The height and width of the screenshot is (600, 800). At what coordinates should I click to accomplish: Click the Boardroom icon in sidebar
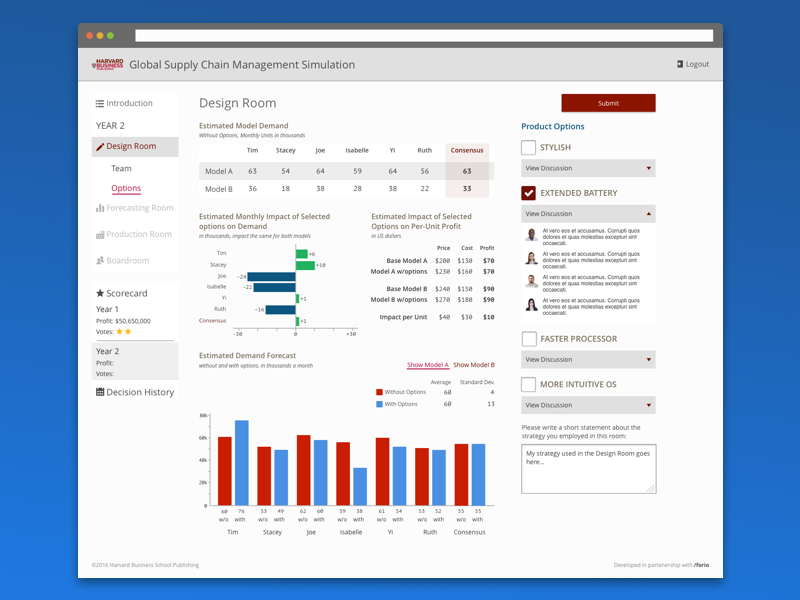100,261
